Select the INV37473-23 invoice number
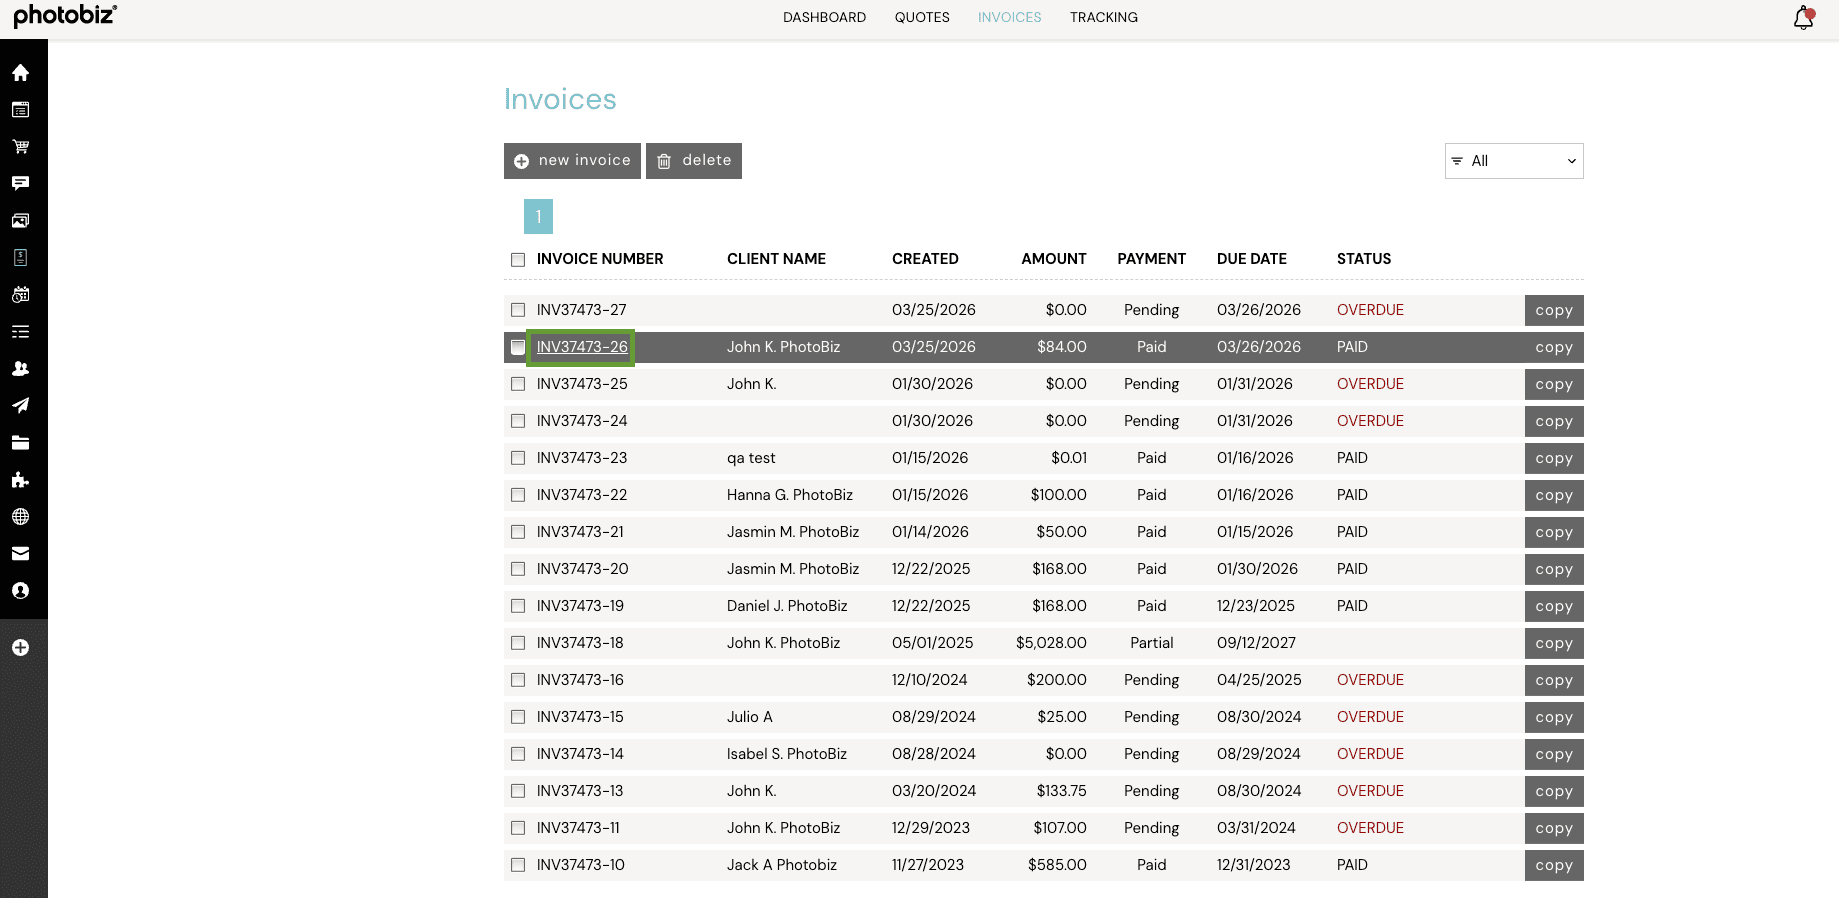This screenshot has width=1839, height=898. click(582, 458)
